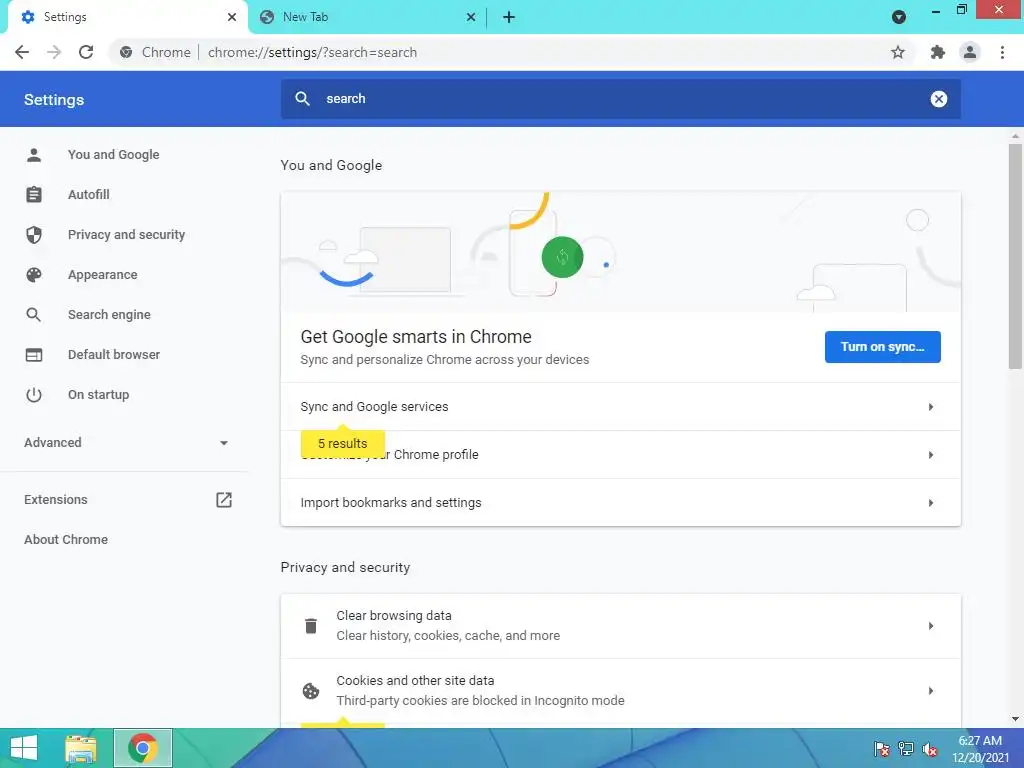Viewport: 1024px width, 768px height.
Task: Click the scrollbar down arrow
Action: point(1015,719)
